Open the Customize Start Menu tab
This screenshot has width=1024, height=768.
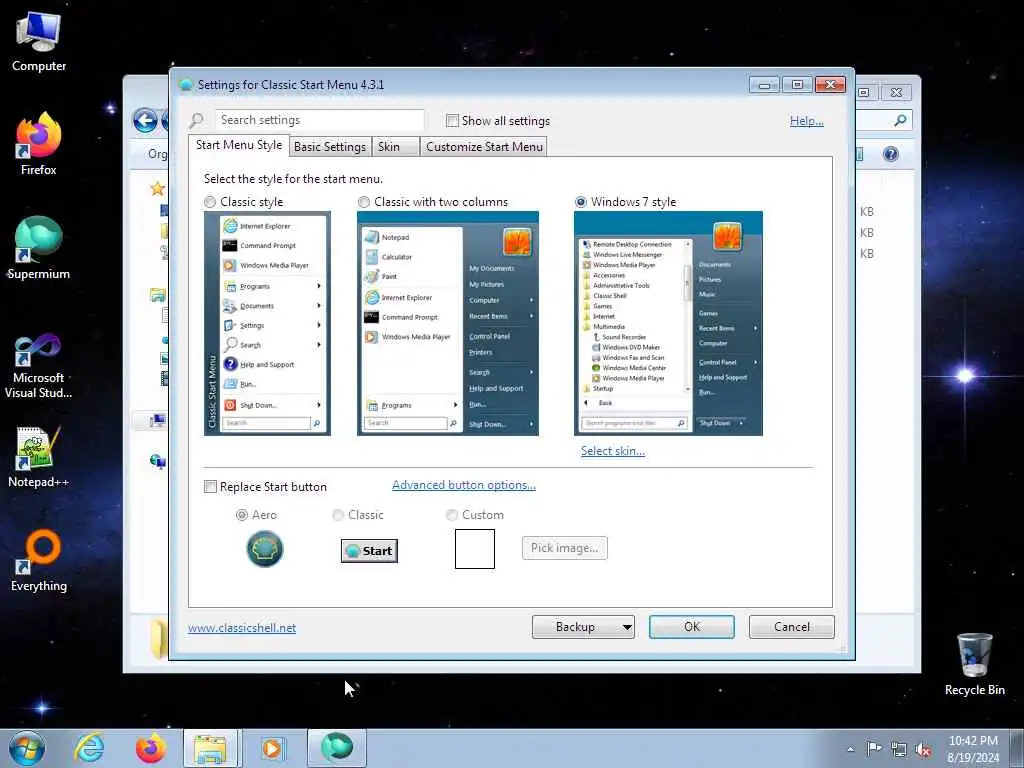click(484, 147)
